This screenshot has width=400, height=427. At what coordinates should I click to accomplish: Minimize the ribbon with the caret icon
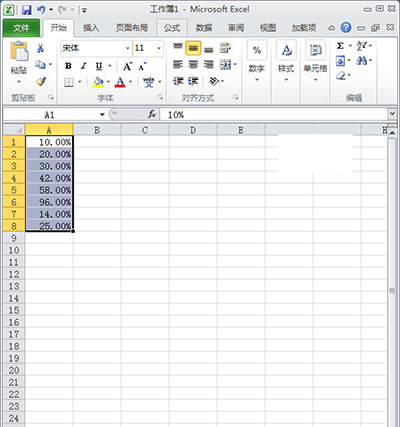point(331,28)
